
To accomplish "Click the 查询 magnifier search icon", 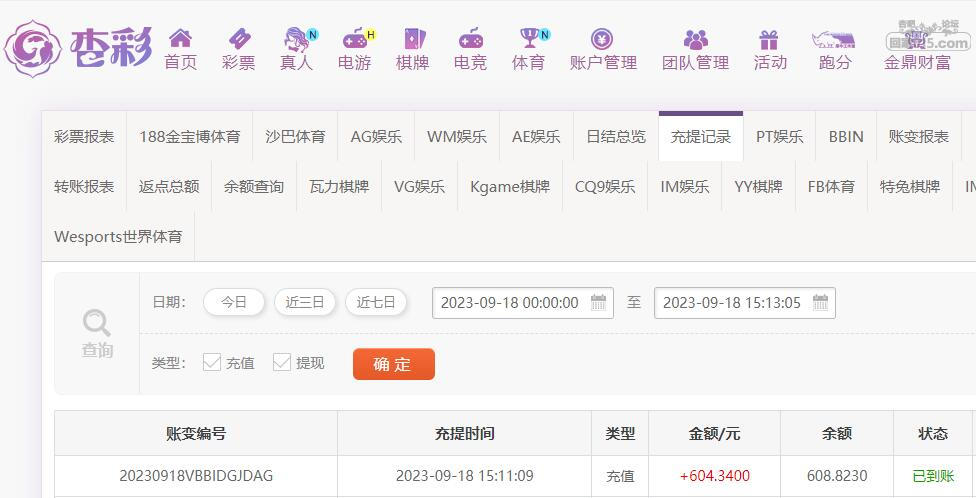I will coord(97,323).
